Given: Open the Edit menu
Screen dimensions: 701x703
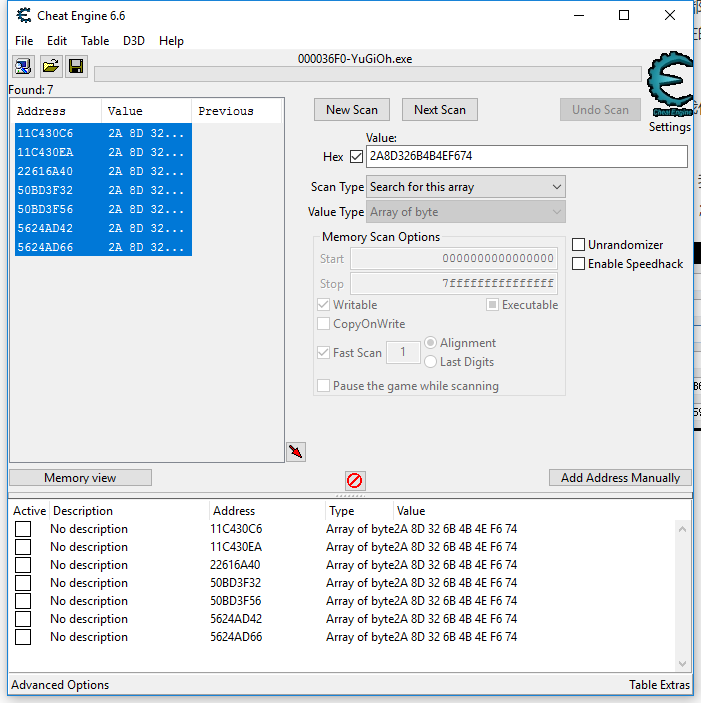Looking at the screenshot, I should 57,41.
